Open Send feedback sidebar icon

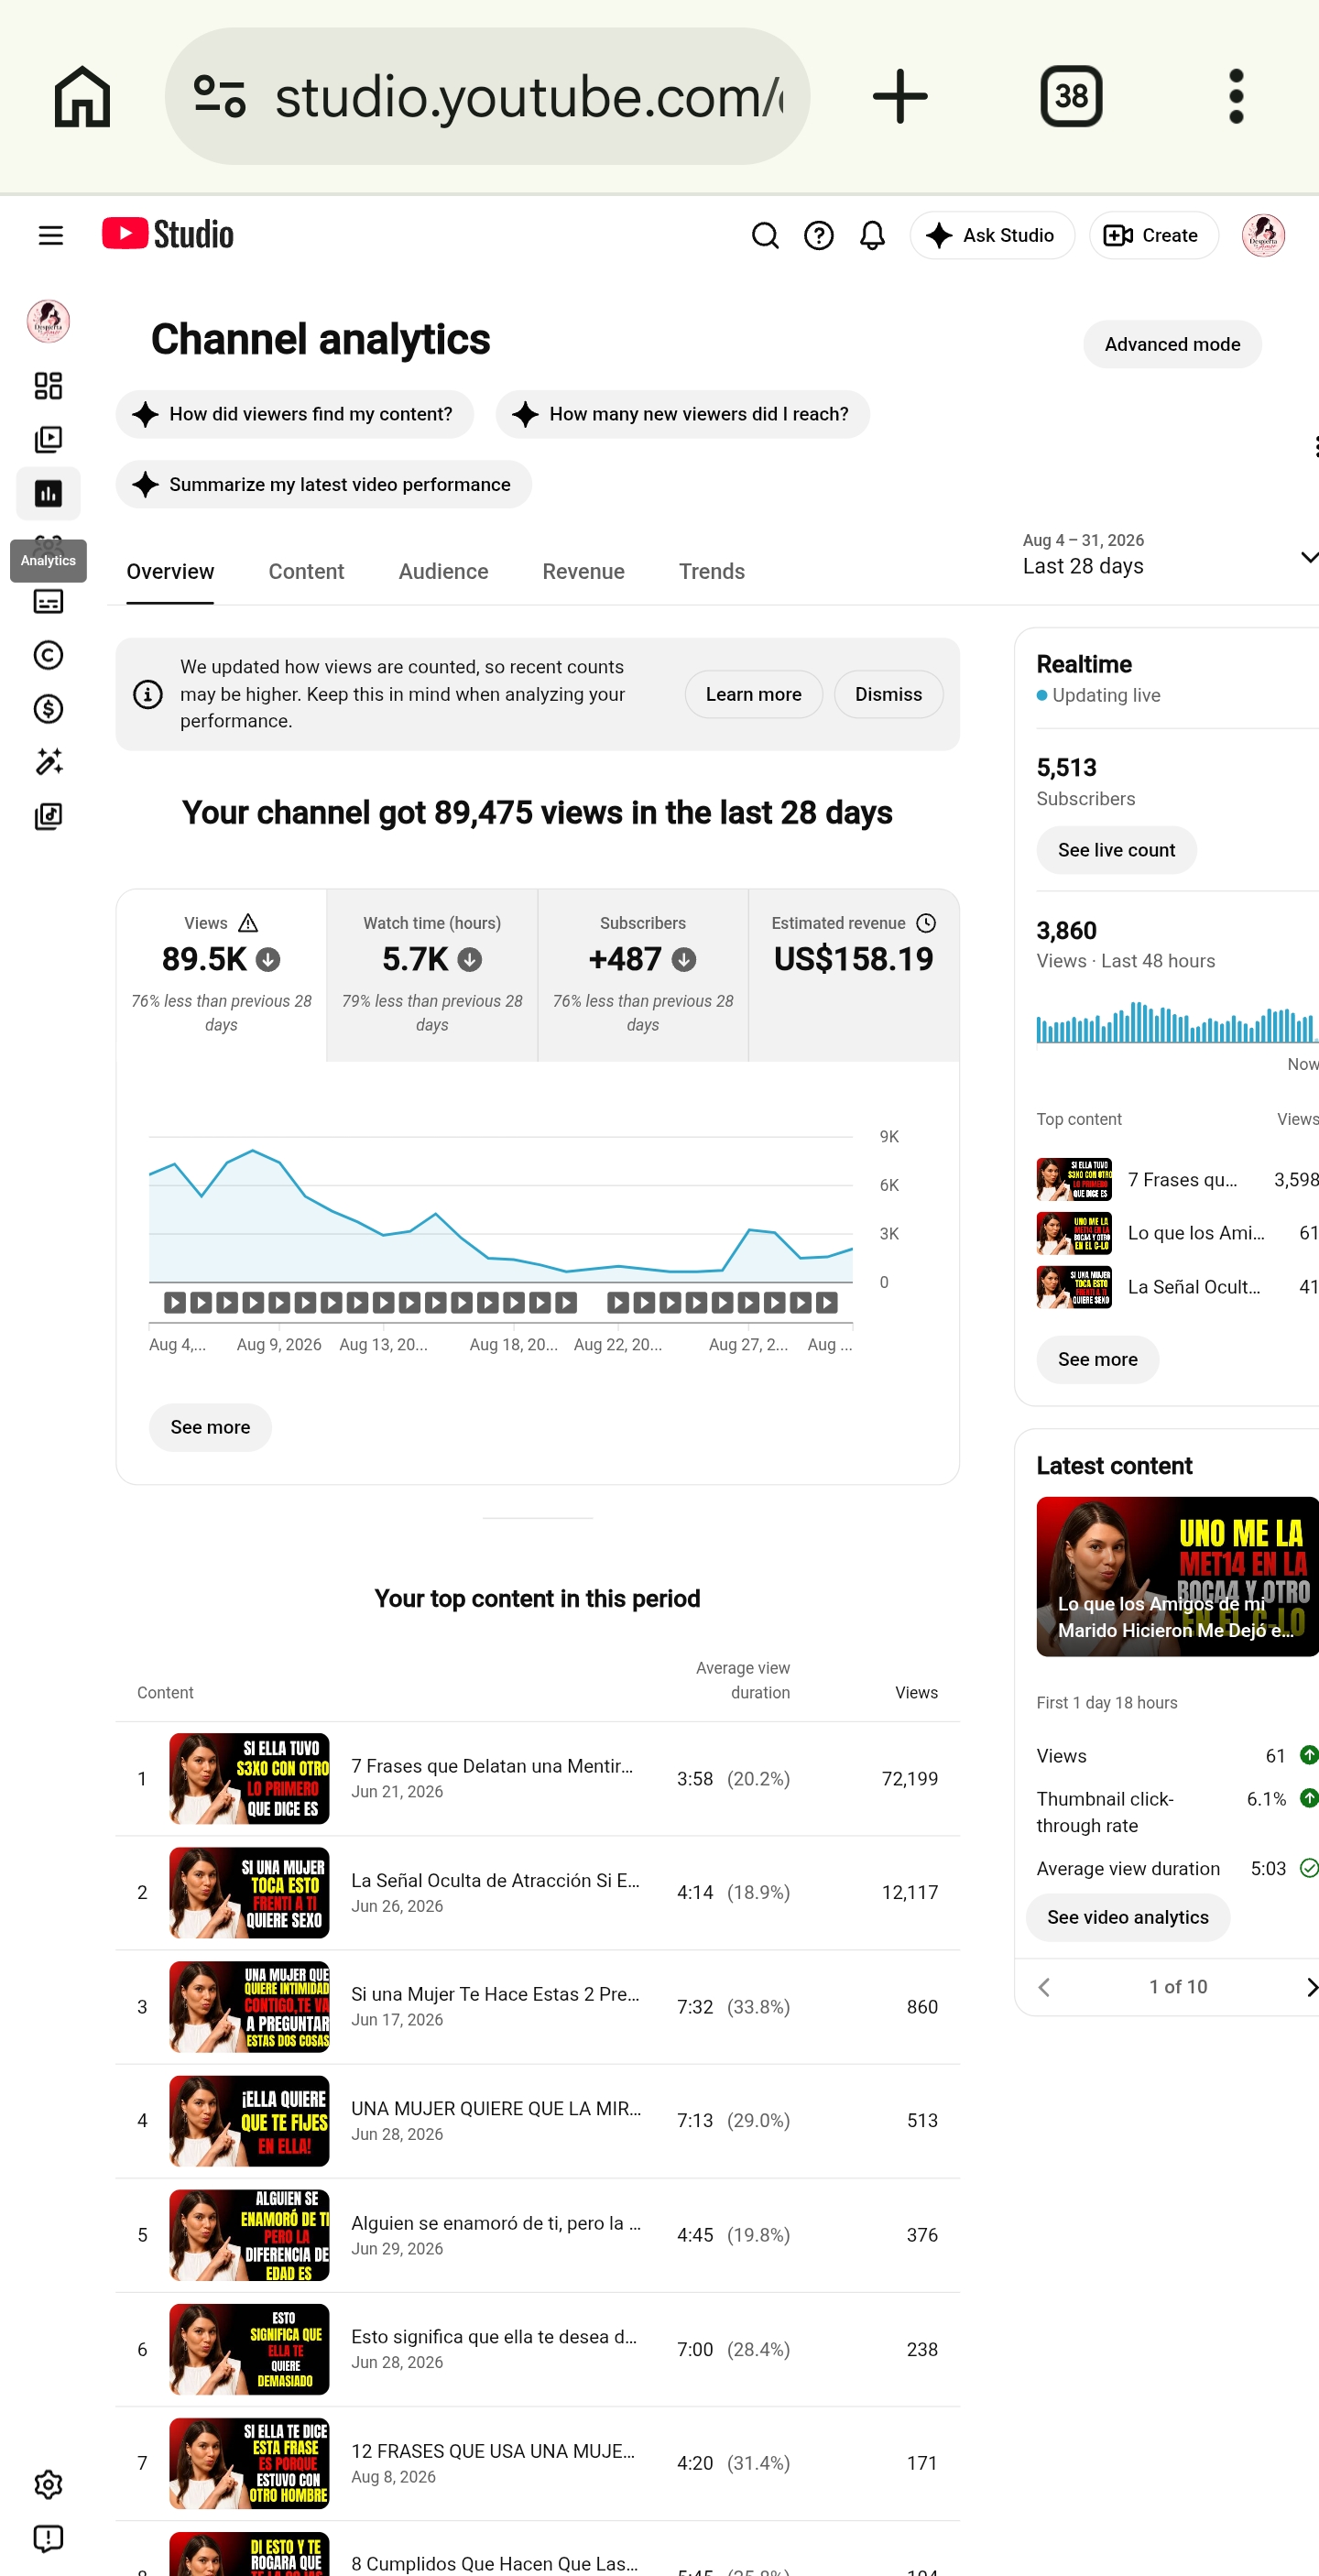click(x=48, y=2538)
